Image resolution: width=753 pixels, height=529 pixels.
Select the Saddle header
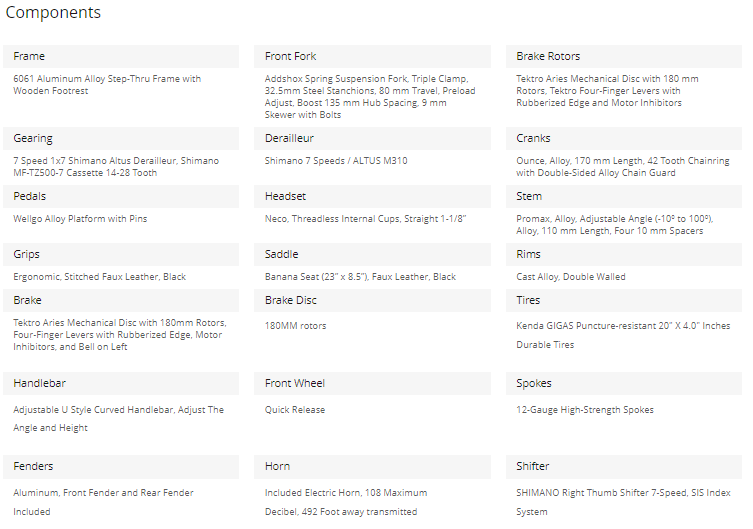click(x=372, y=254)
